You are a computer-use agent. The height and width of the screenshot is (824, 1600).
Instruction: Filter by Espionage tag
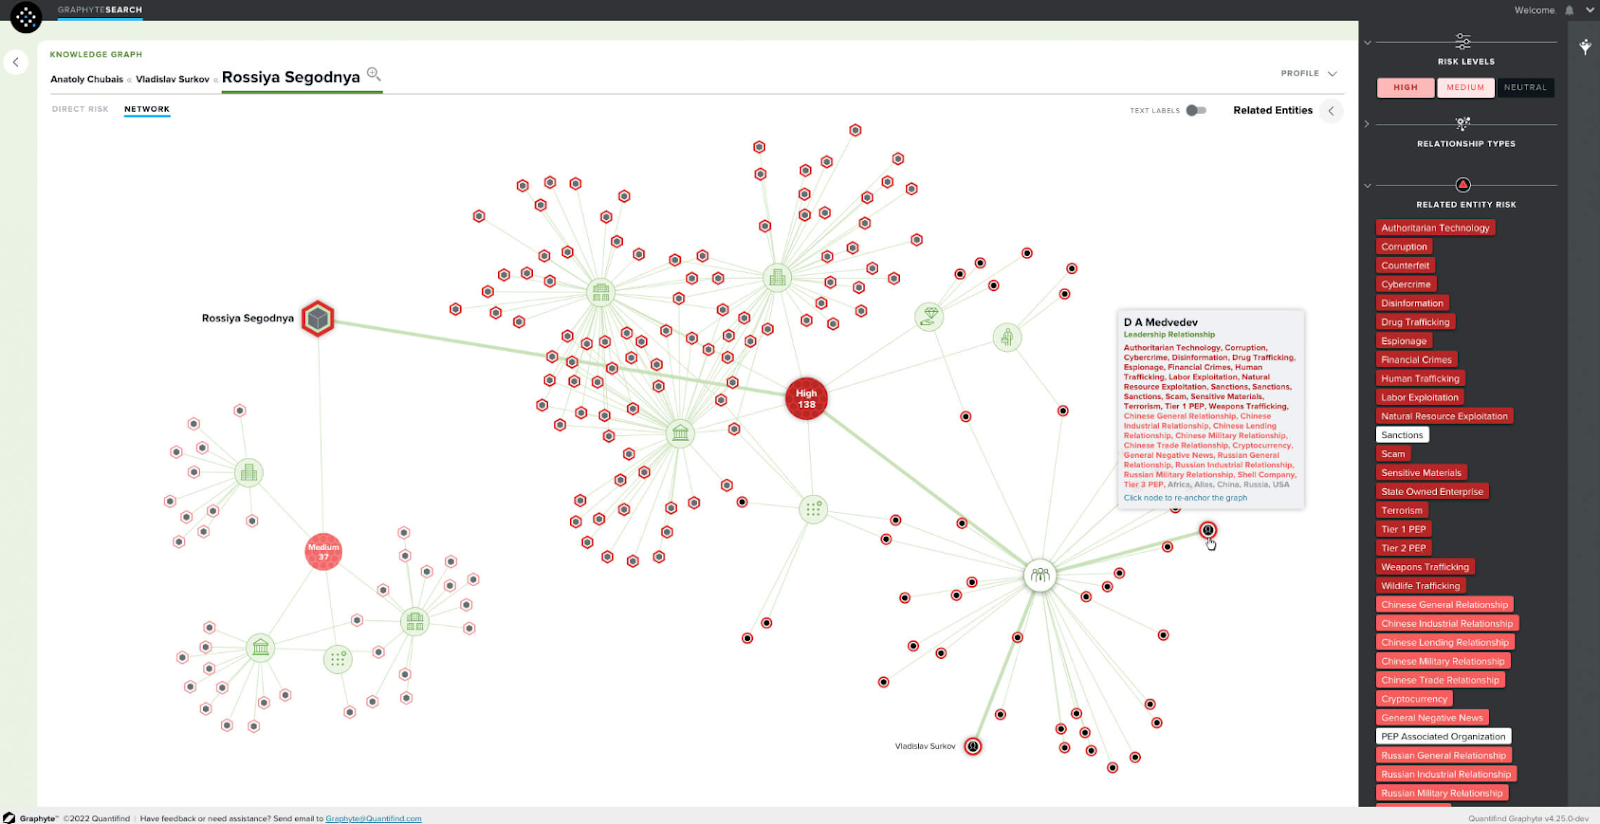pos(1404,341)
